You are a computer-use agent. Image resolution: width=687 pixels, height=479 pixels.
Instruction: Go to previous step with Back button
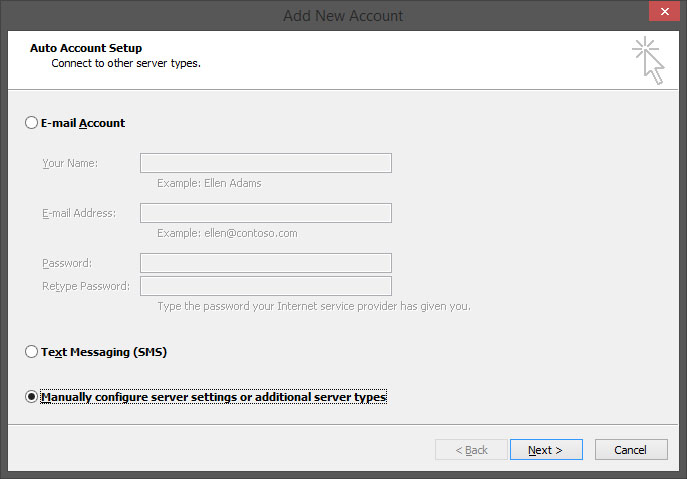tap(471, 450)
